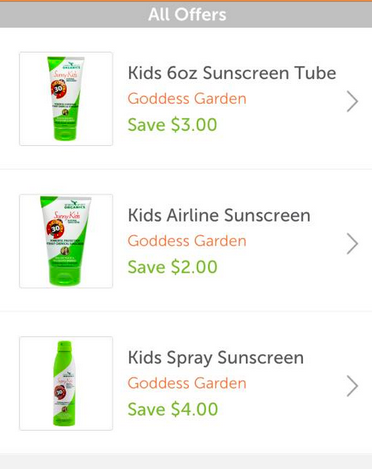
Task: Expand the Kids Airline Sunscreen offer arrow
Action: (x=352, y=243)
